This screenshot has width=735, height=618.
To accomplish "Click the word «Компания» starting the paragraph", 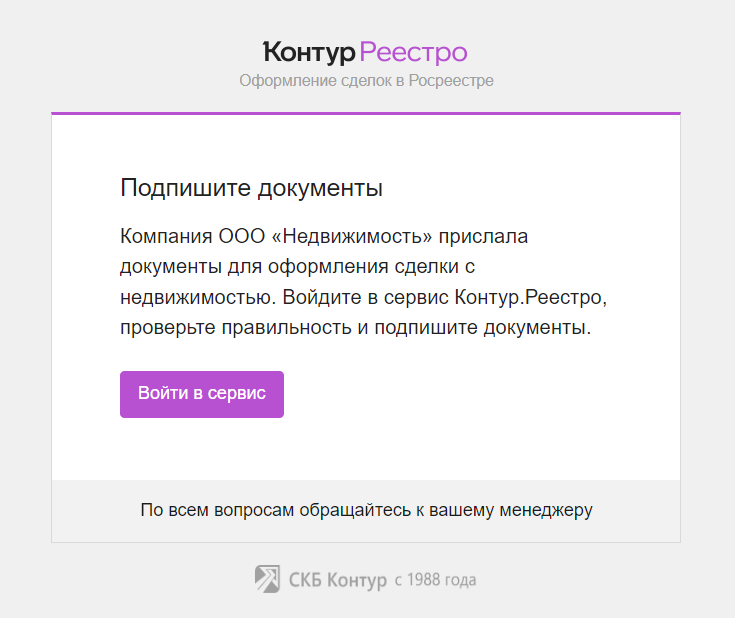I will [166, 236].
